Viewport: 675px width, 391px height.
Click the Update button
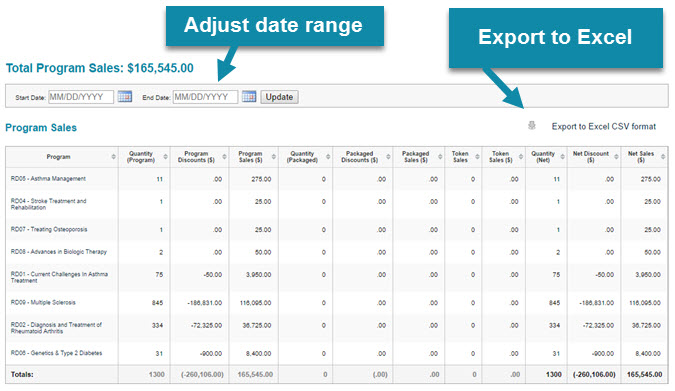click(x=279, y=97)
